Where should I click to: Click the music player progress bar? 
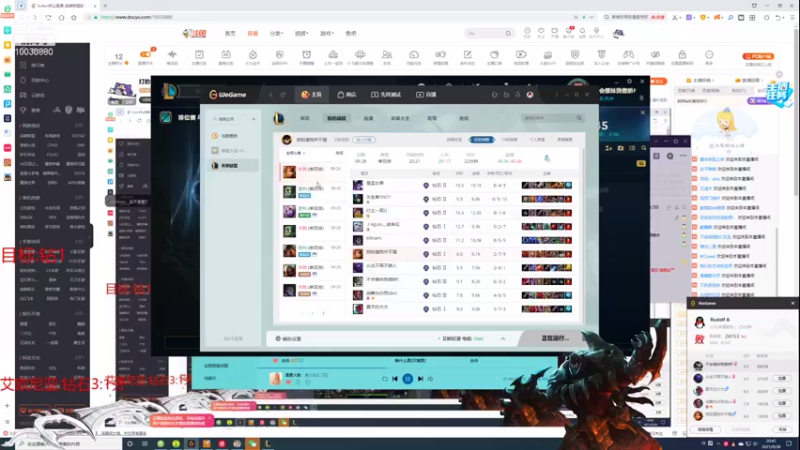407,367
